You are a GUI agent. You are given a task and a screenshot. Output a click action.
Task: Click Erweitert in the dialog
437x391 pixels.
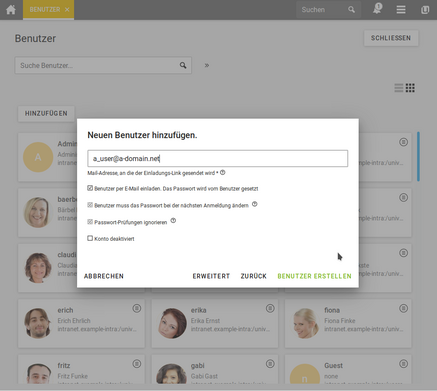coord(211,276)
